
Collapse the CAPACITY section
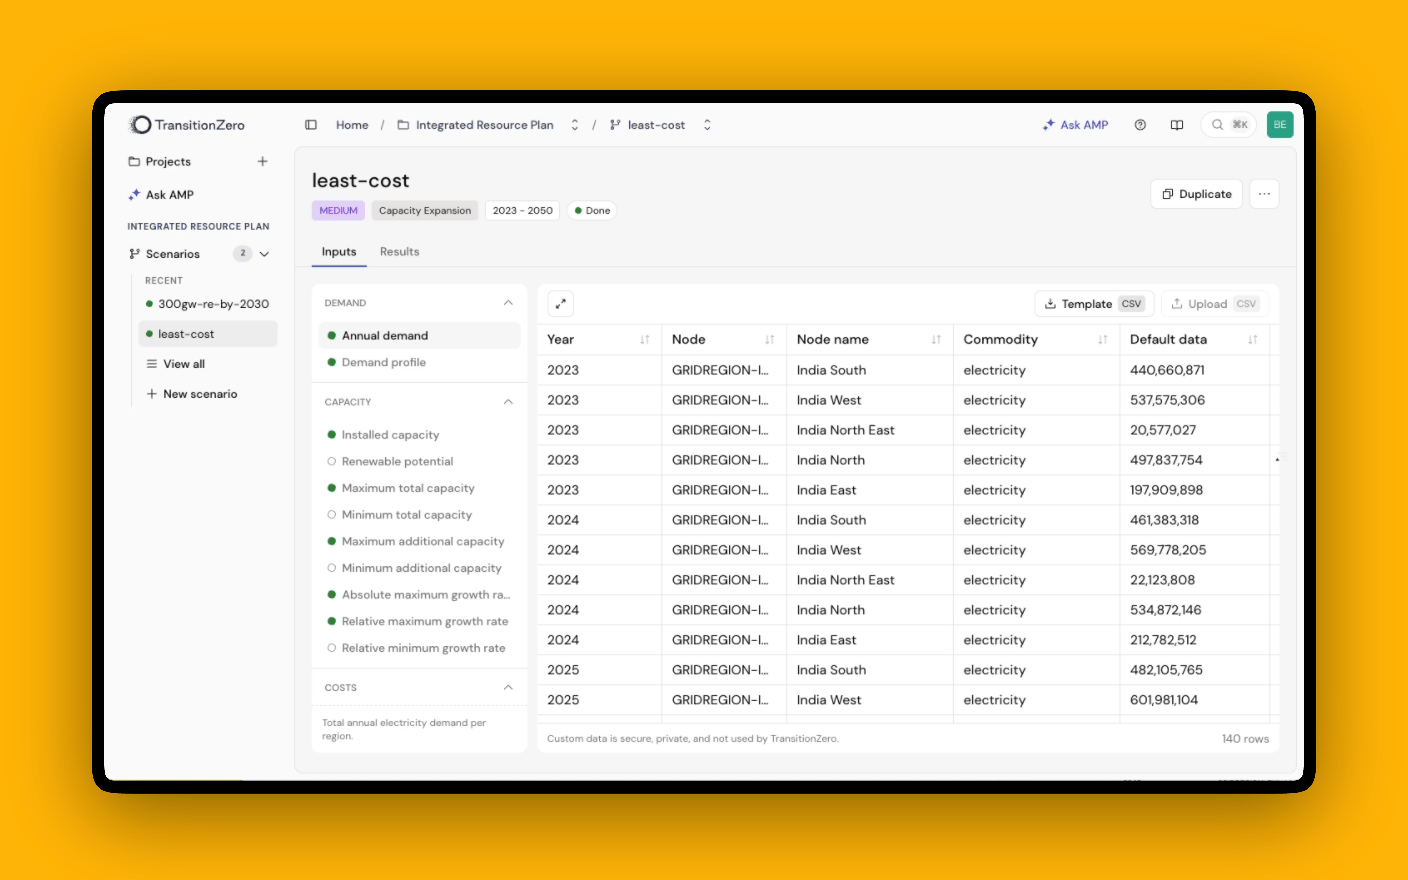508,402
